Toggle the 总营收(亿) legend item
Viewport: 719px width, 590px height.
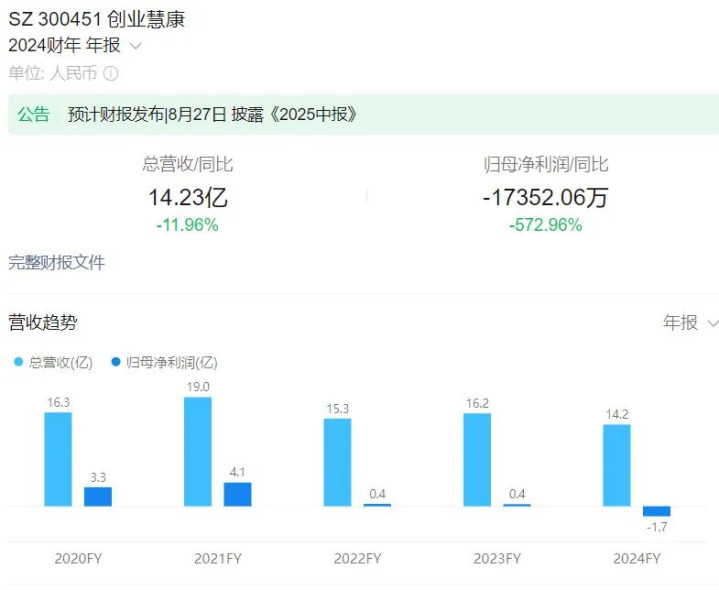[x=54, y=363]
